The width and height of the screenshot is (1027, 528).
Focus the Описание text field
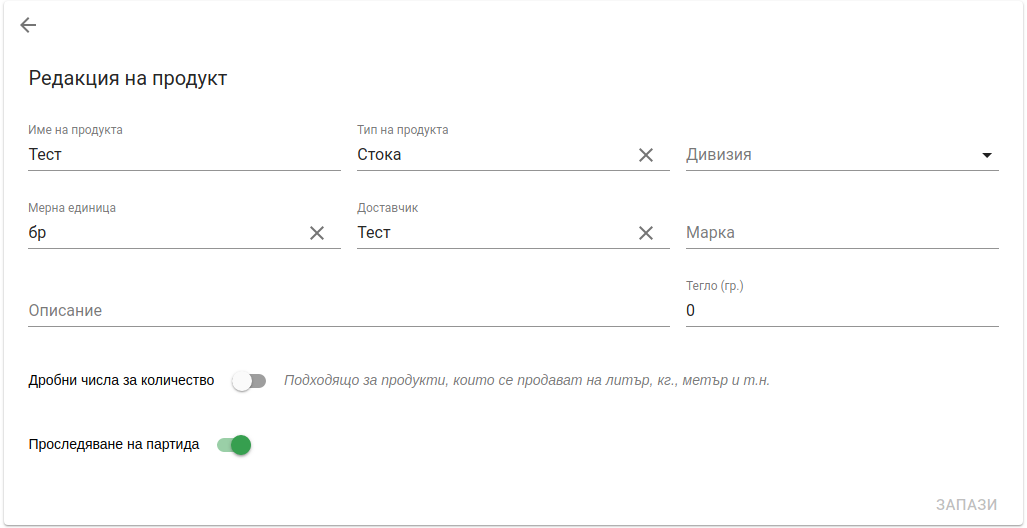point(348,311)
